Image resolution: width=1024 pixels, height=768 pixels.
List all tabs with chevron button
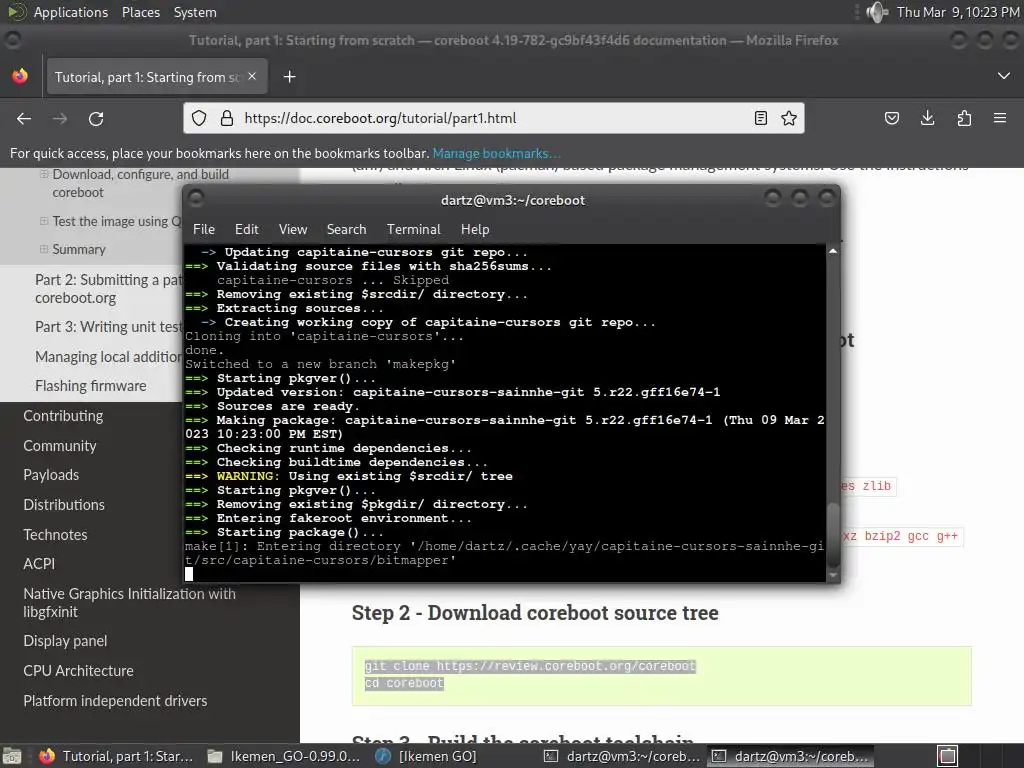point(1004,76)
